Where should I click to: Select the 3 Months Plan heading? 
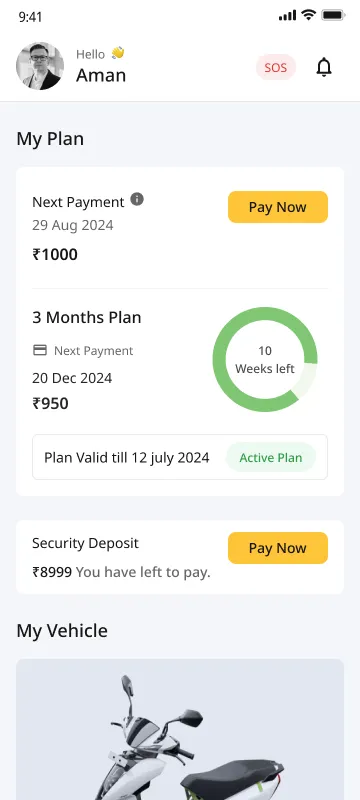coord(87,317)
